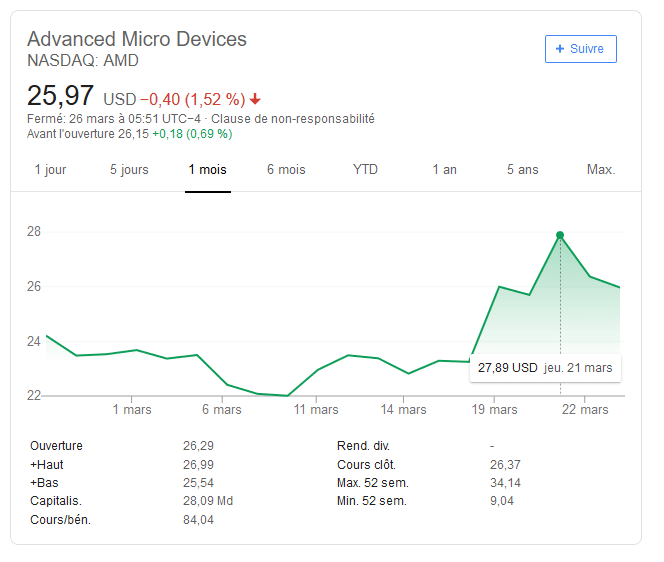This screenshot has width=664, height=562.
Task: Click the Min. 52 sem. label
Action: pyautogui.click(x=372, y=501)
